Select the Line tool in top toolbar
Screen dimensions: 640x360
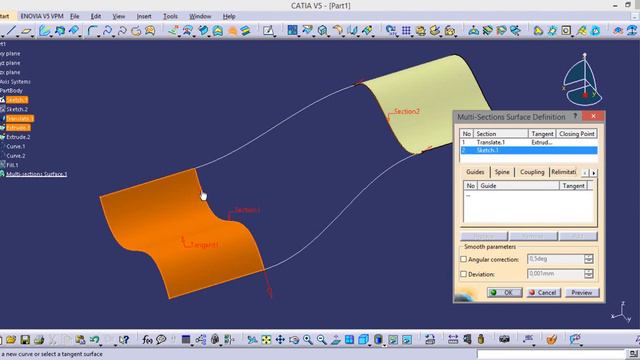[x=11, y=31]
